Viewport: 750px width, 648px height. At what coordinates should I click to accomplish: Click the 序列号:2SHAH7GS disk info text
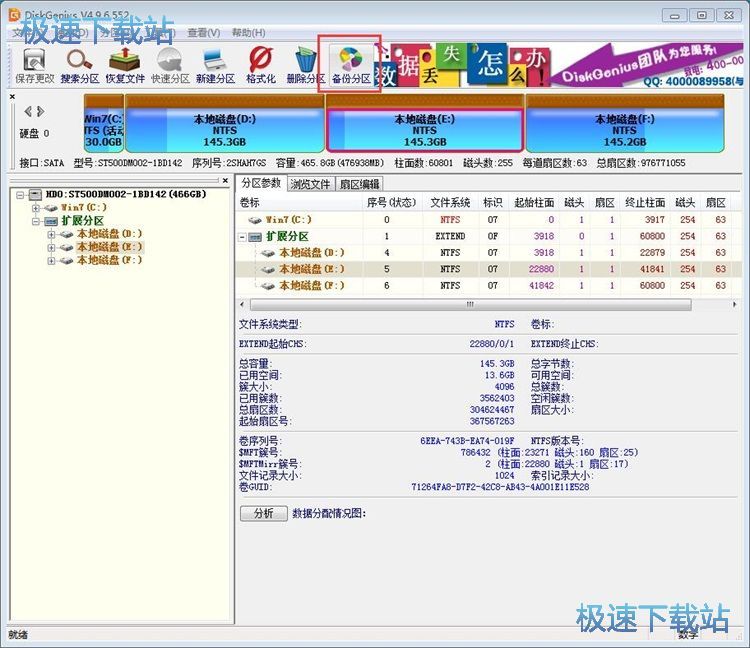tap(229, 164)
